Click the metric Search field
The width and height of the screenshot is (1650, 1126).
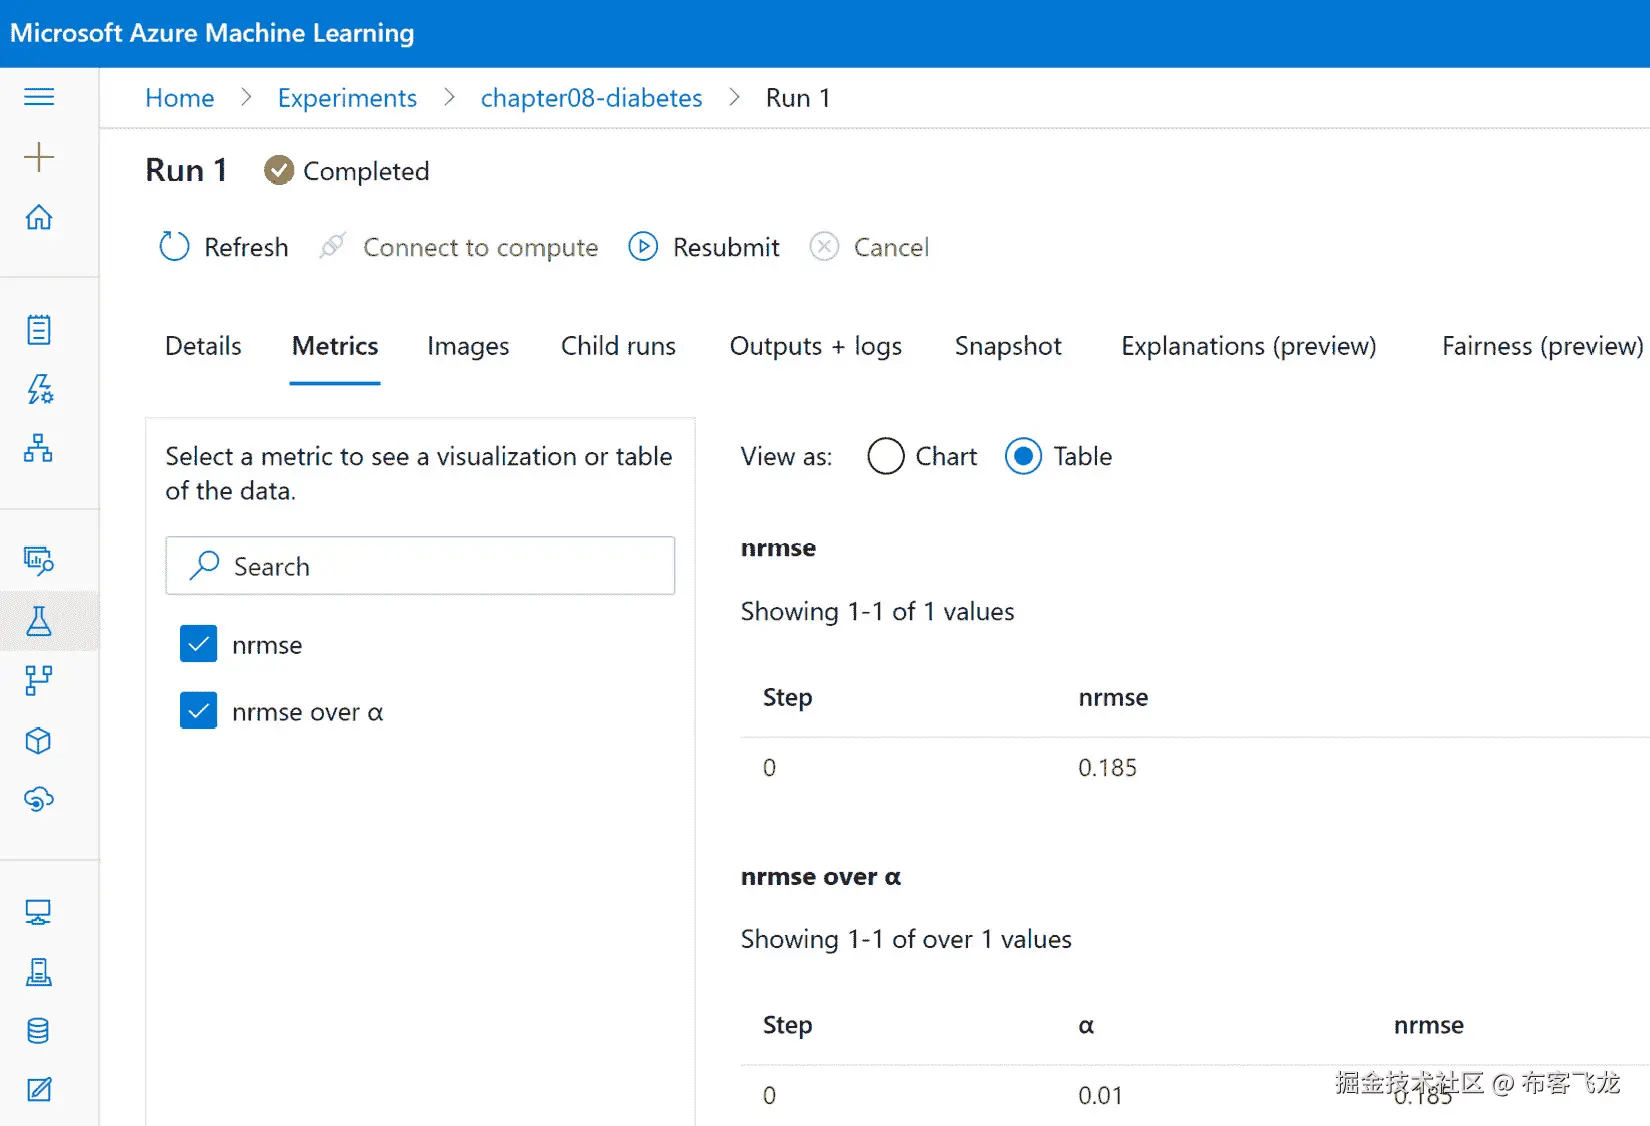coord(420,566)
